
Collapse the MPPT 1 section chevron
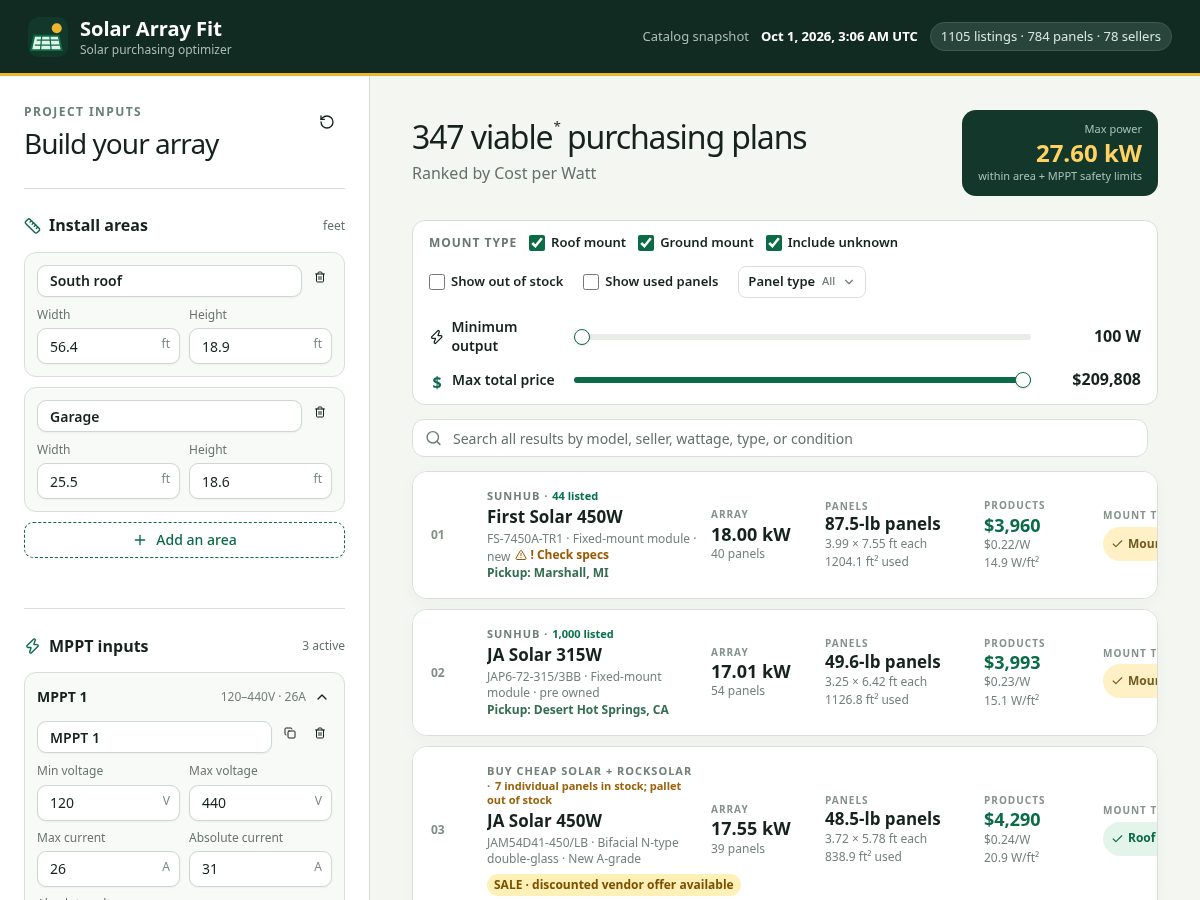(322, 697)
